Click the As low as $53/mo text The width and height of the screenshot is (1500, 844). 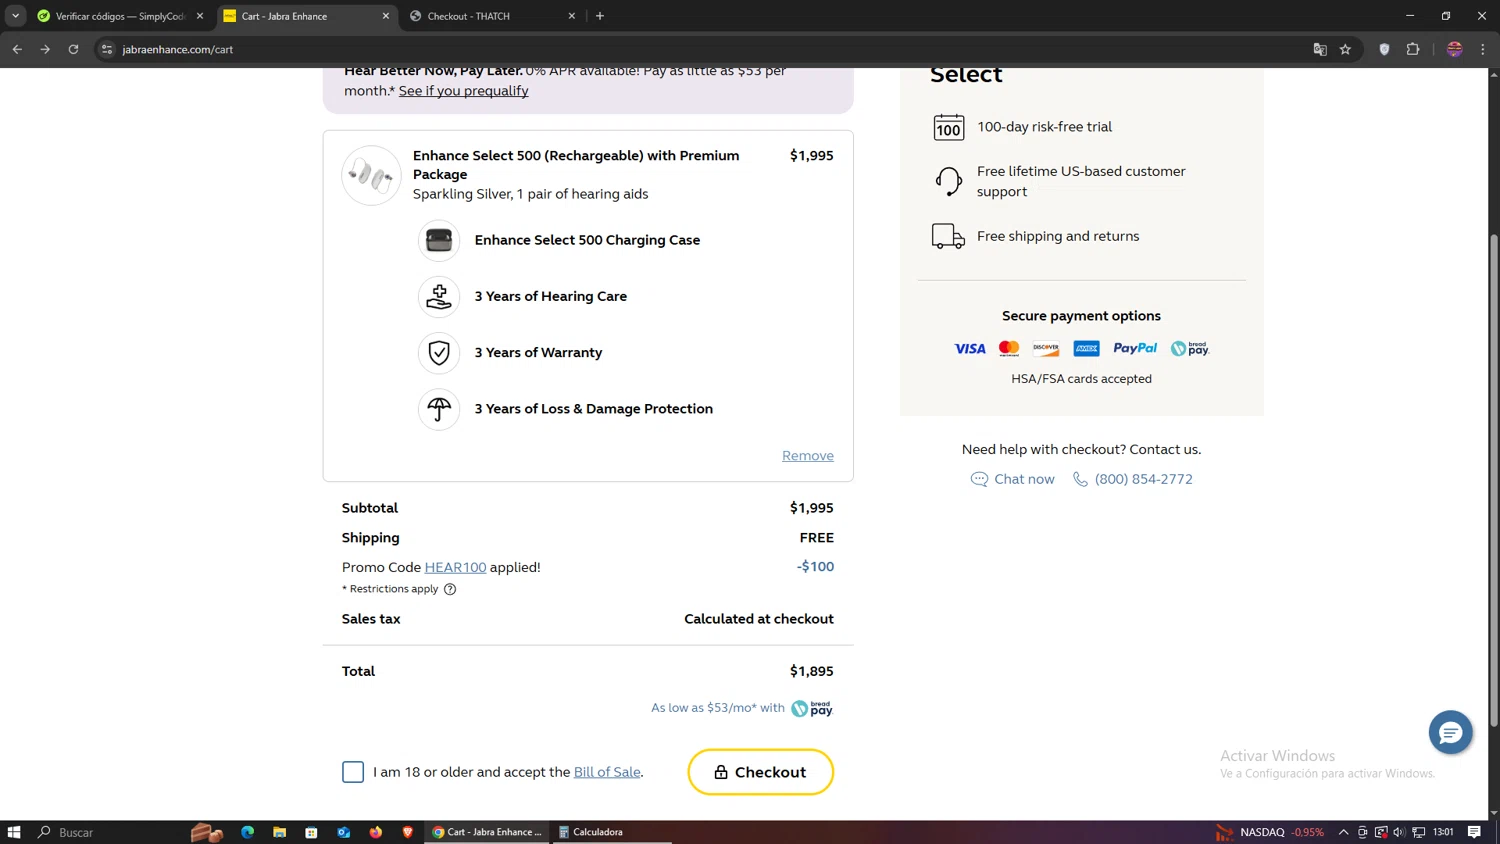pos(718,708)
